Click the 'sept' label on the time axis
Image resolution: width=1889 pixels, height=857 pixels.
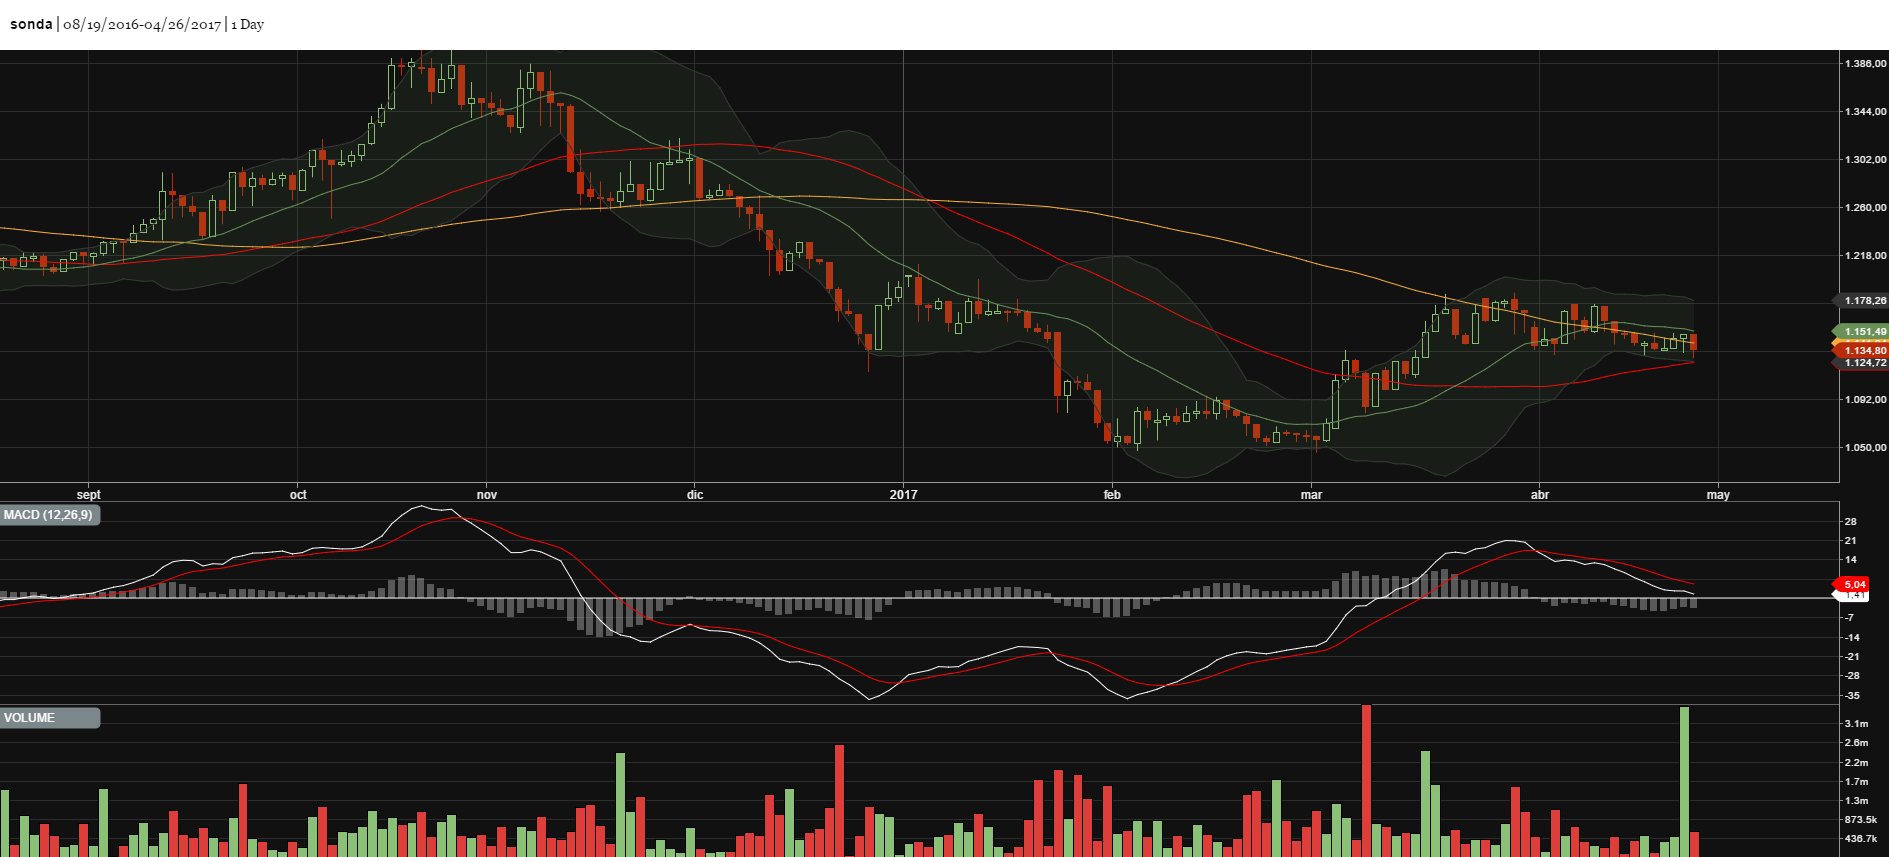coord(89,495)
